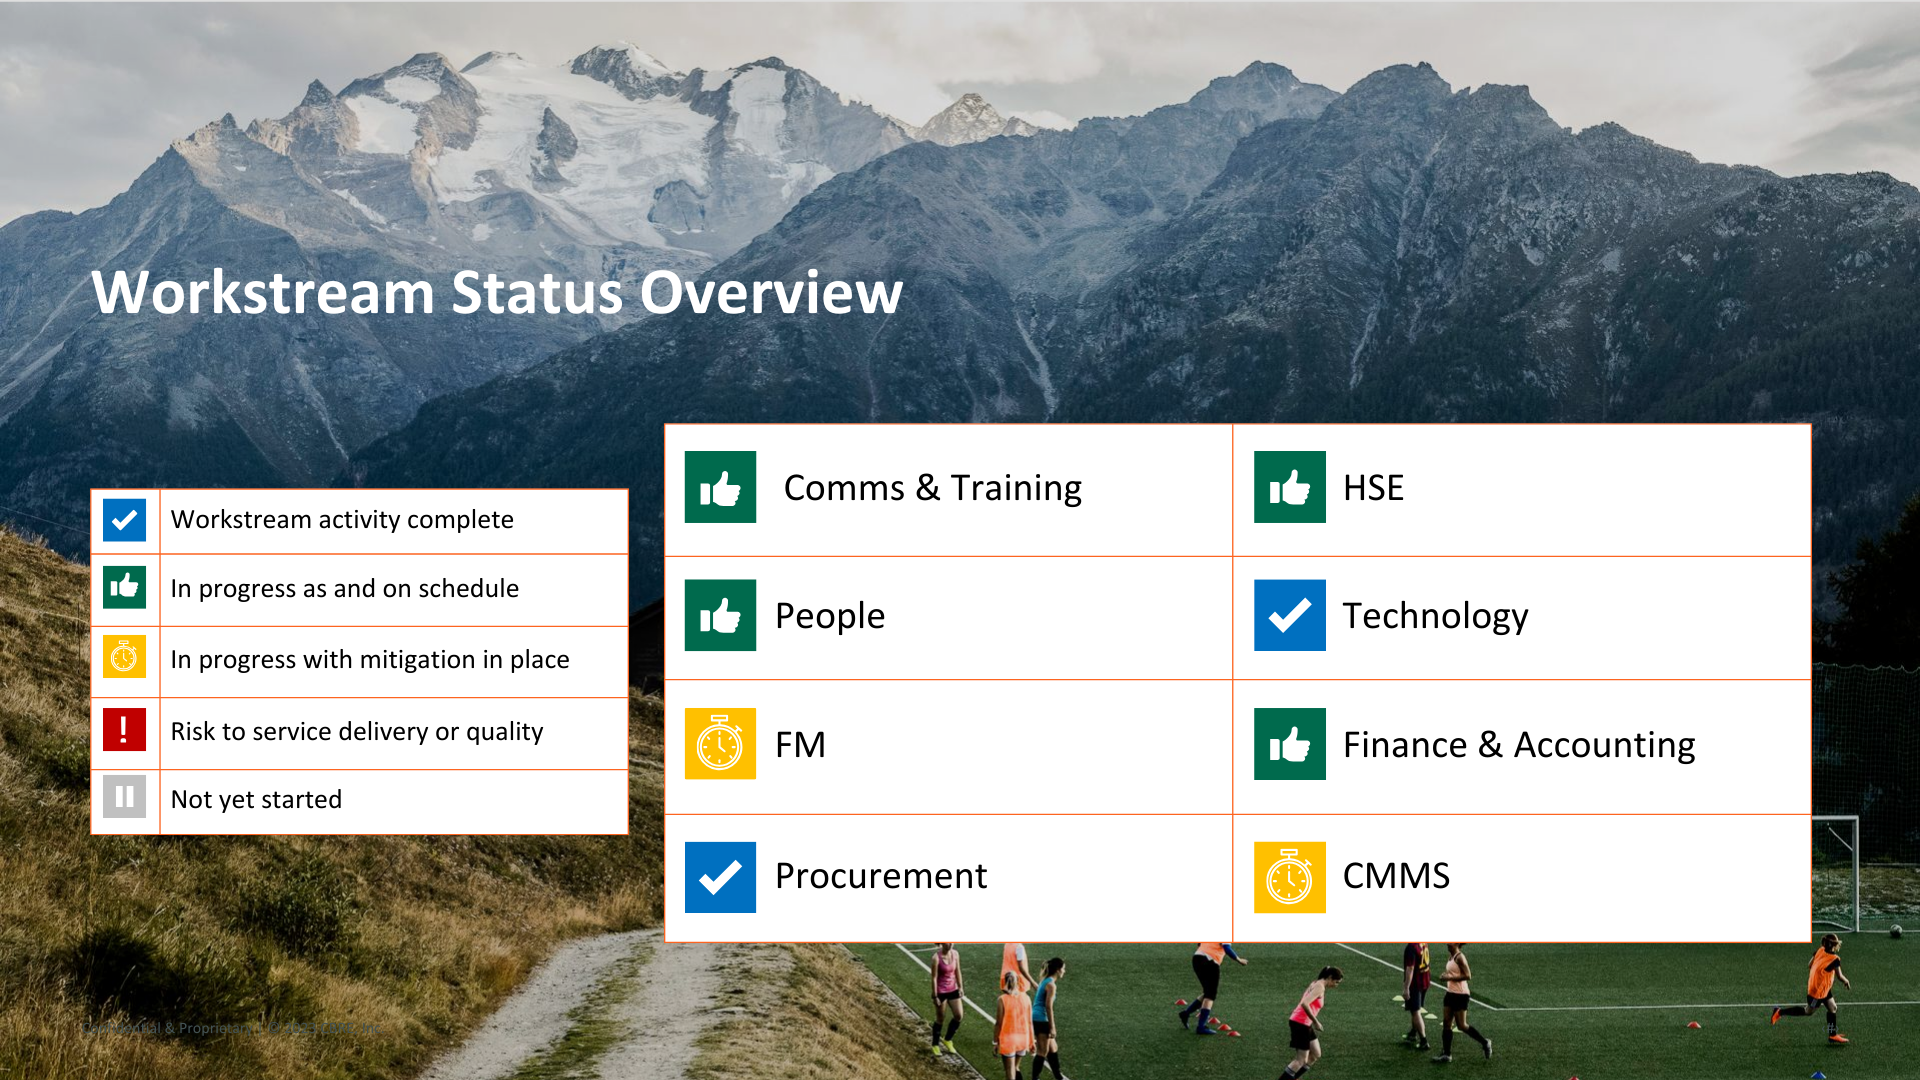Viewport: 1920px width, 1080px height.
Task: Click the thumbs-up icon next to HSE
Action: click(1289, 488)
